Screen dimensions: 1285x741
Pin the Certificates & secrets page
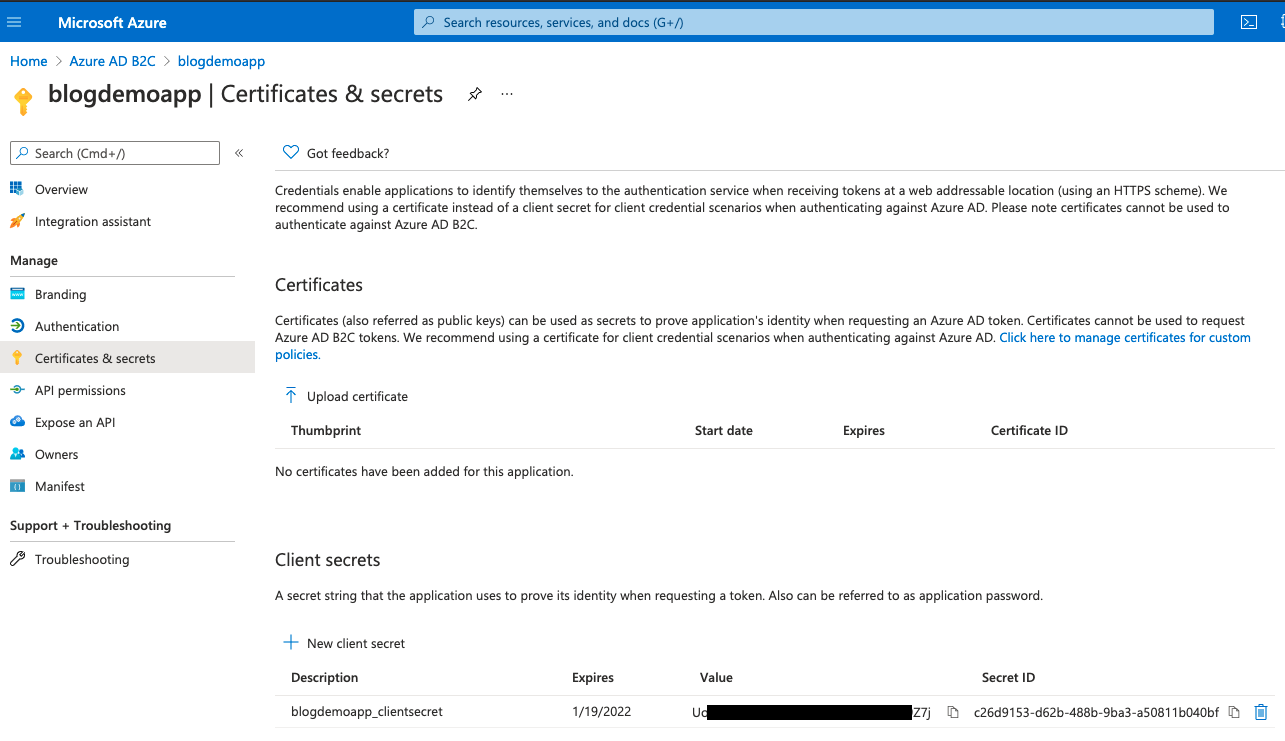click(x=475, y=94)
